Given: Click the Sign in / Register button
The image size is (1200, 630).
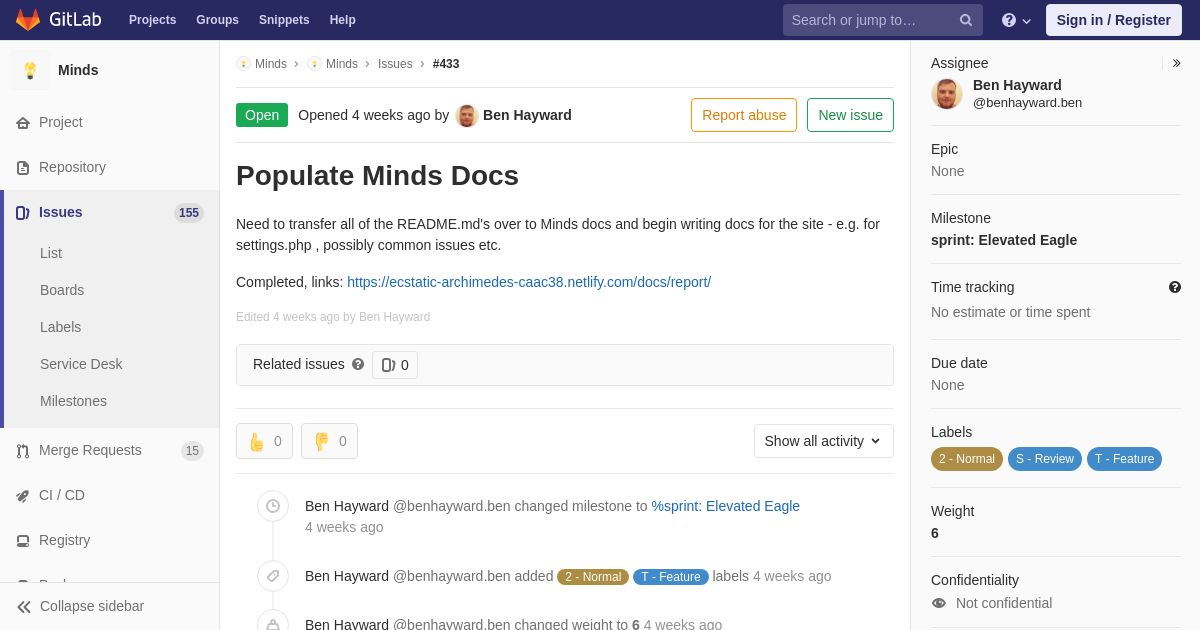Looking at the screenshot, I should [x=1114, y=20].
